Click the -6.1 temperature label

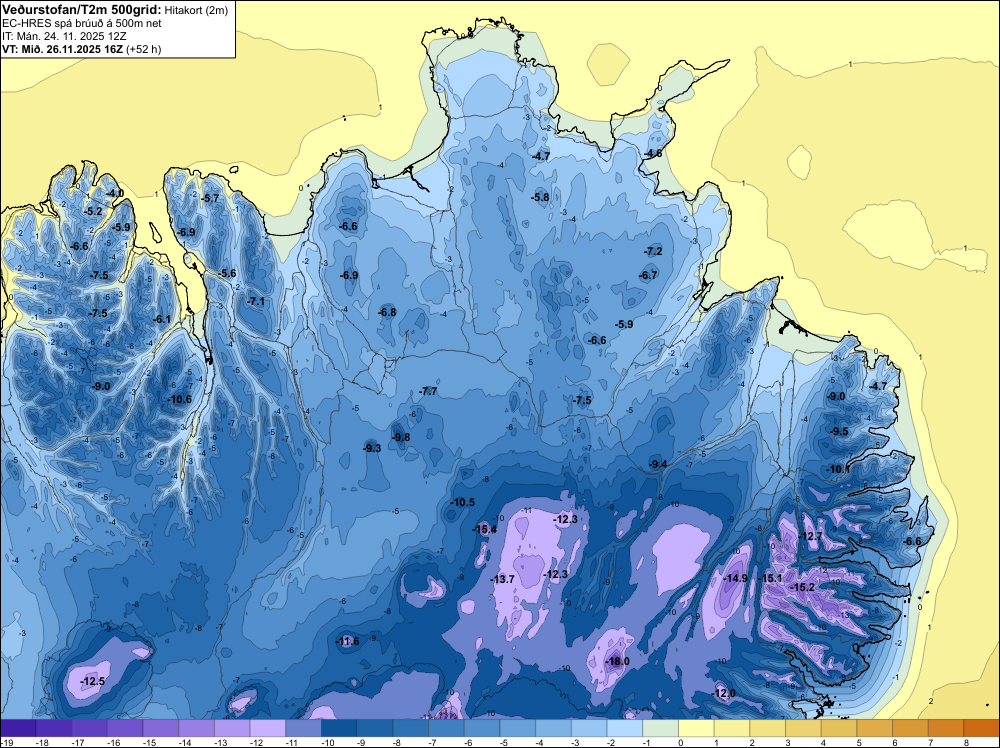[162, 319]
